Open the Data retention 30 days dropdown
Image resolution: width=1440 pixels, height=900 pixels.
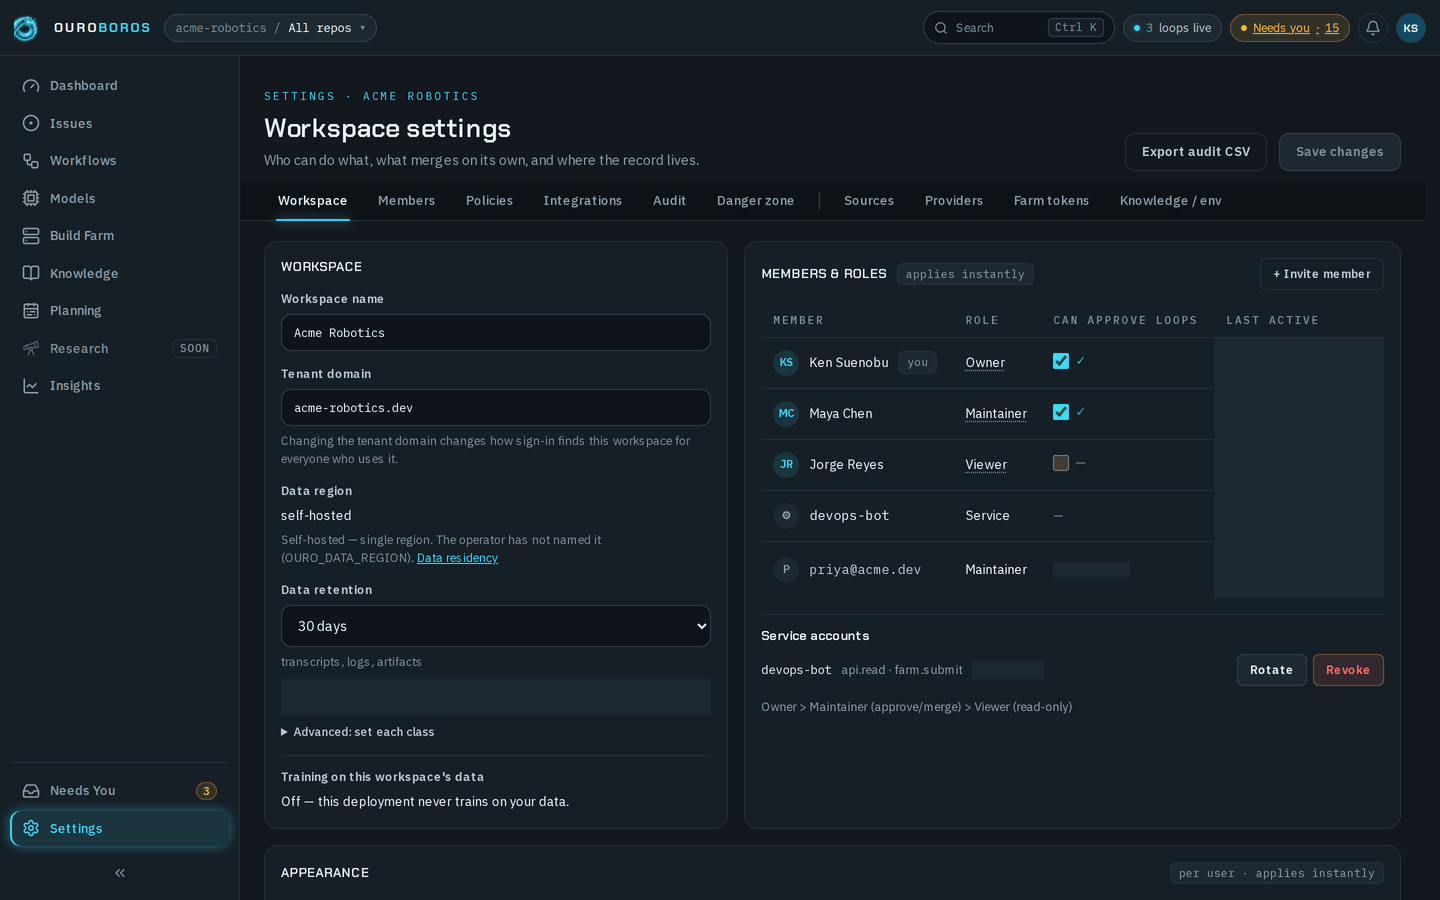496,626
